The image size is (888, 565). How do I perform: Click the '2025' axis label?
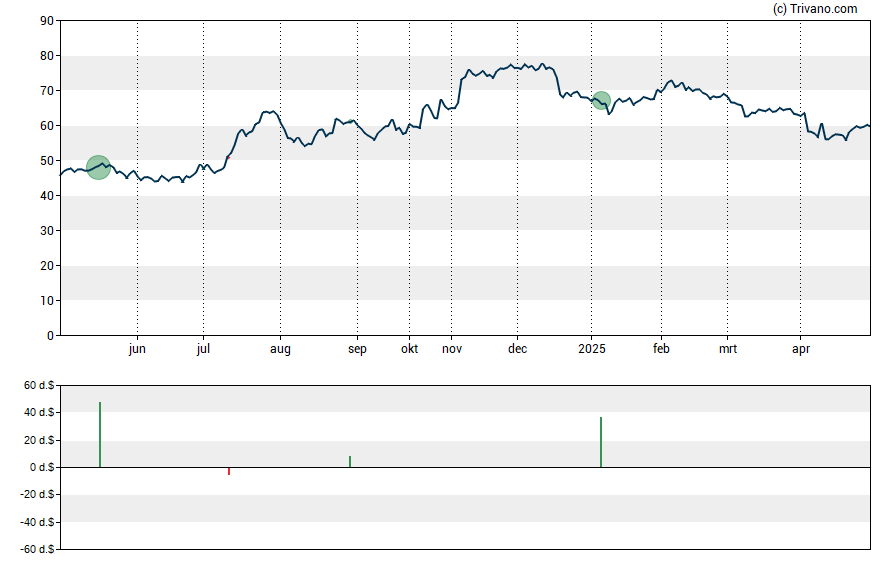592,349
